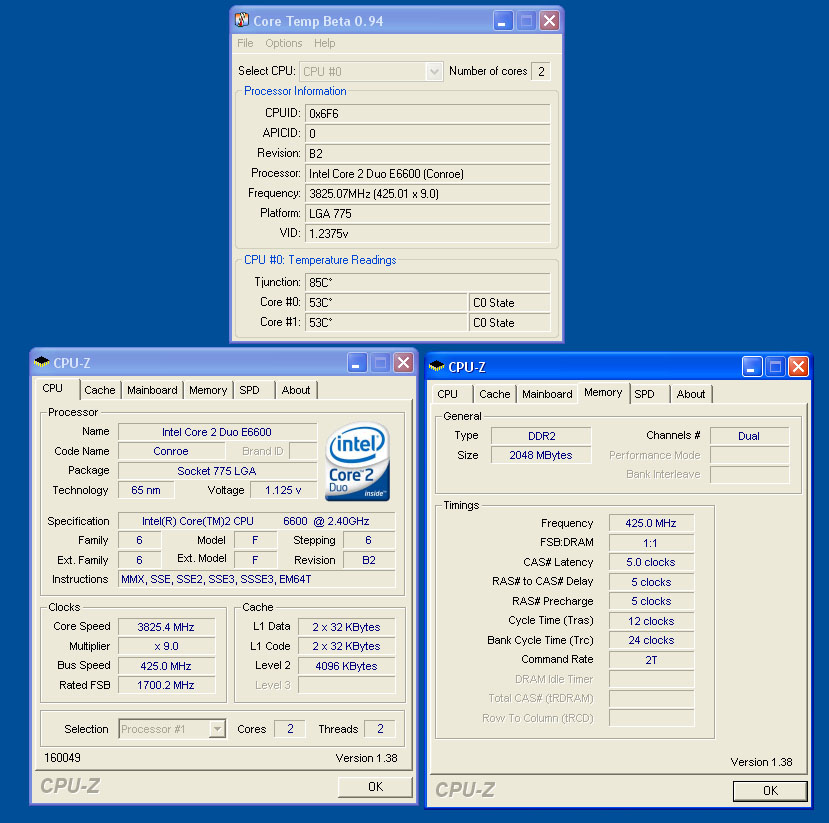Image resolution: width=829 pixels, height=823 pixels.
Task: Open About tab in right CPU-Z
Action: coord(690,394)
